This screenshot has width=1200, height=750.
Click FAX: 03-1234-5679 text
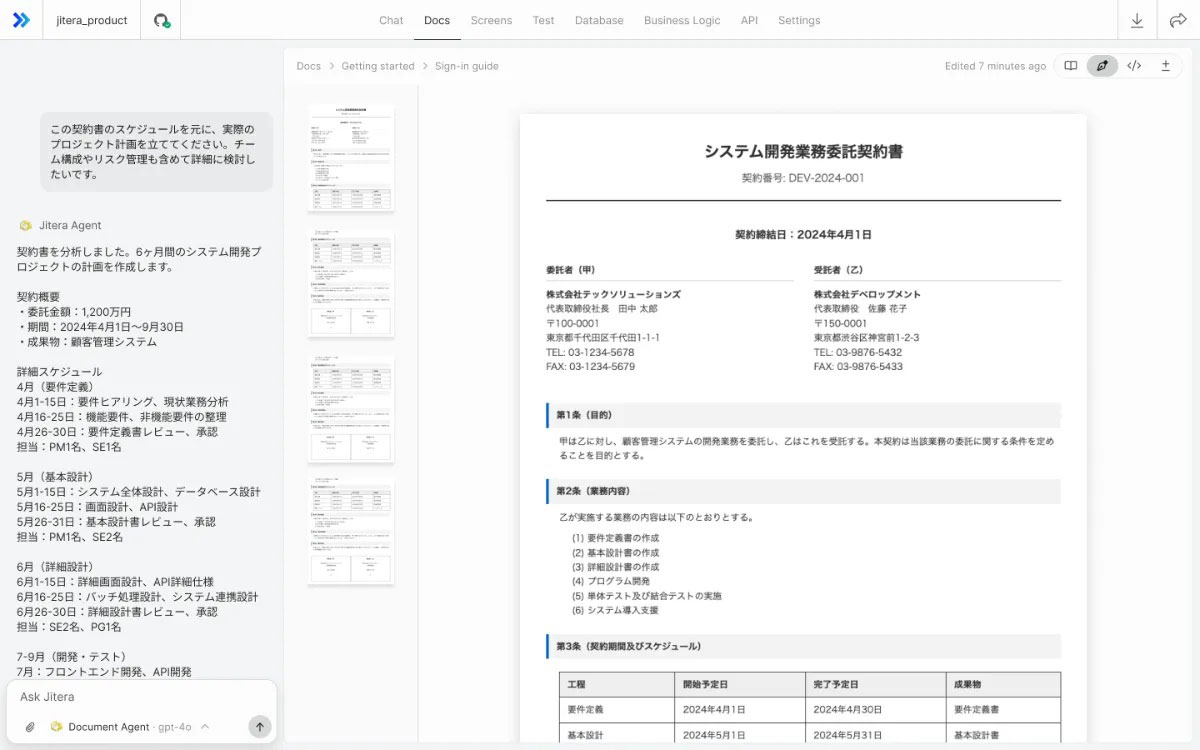point(590,366)
